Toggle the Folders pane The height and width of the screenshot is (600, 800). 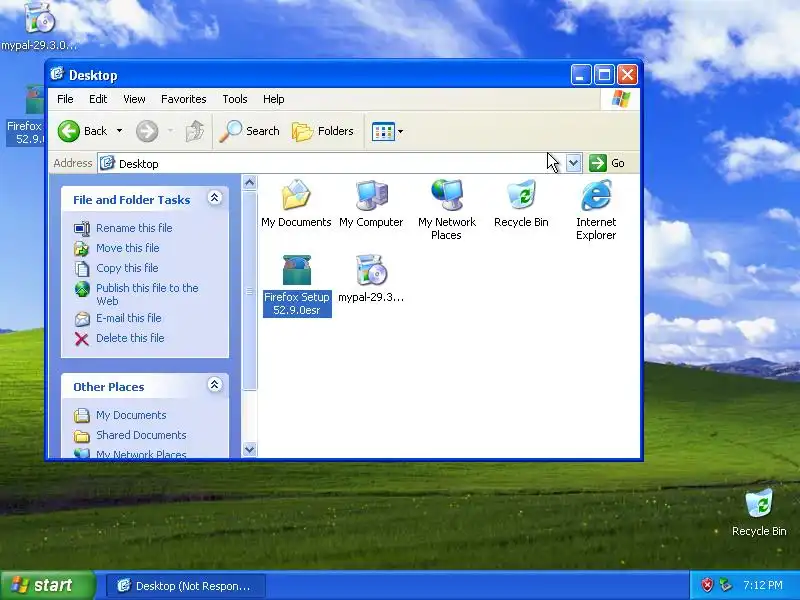tap(323, 131)
